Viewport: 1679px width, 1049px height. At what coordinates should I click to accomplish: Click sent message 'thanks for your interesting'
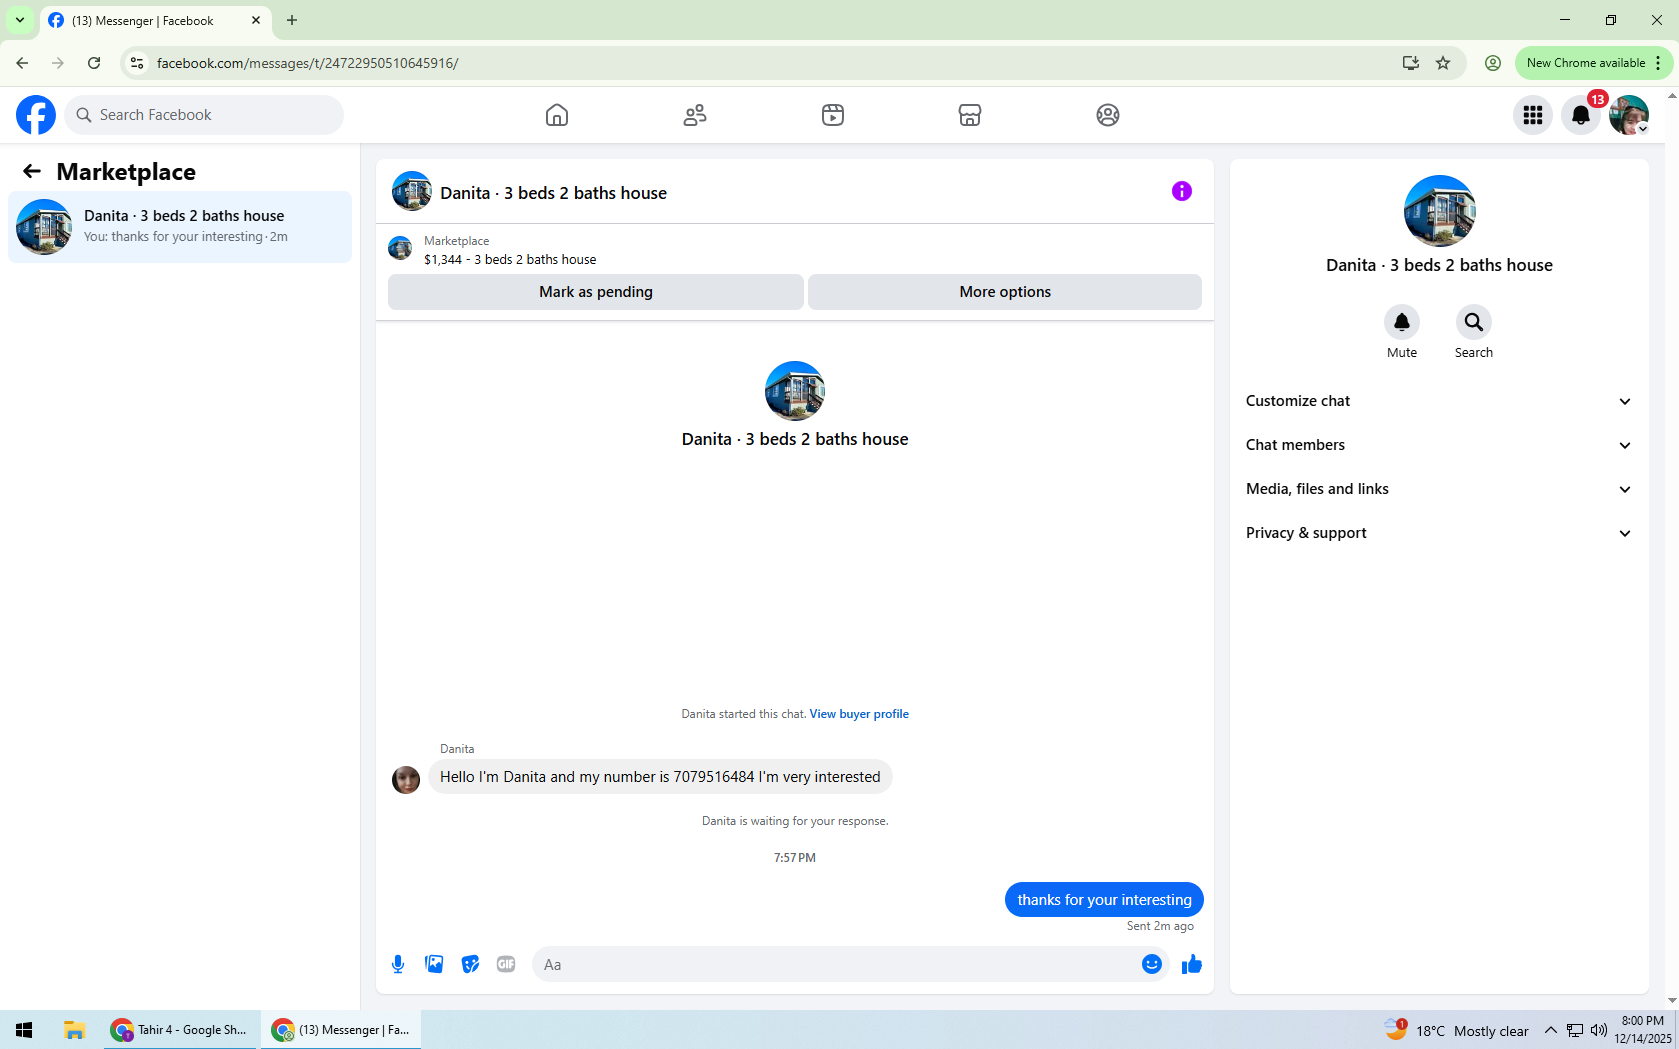tap(1104, 900)
